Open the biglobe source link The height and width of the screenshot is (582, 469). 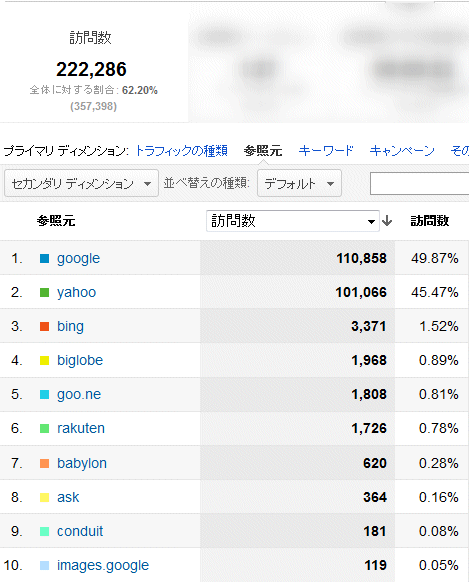coord(80,360)
